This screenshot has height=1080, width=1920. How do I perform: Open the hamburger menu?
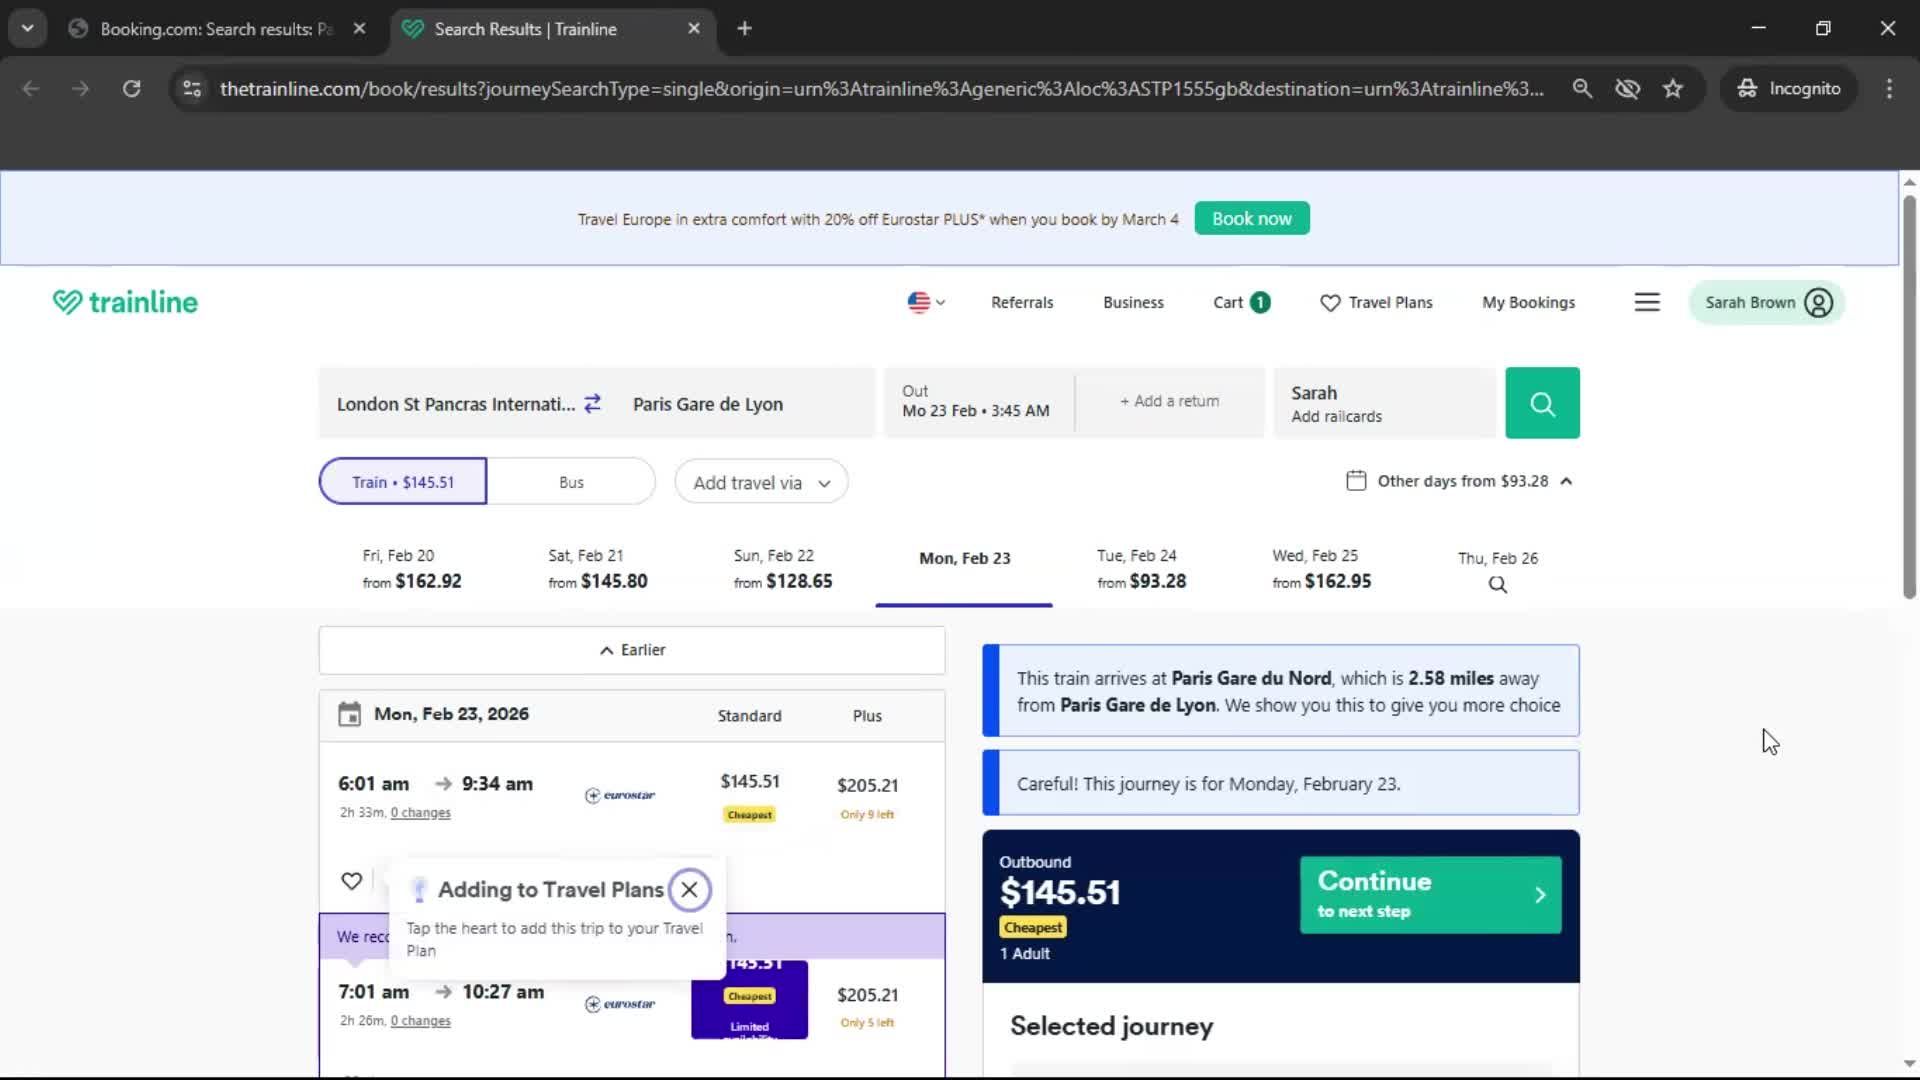pos(1646,302)
